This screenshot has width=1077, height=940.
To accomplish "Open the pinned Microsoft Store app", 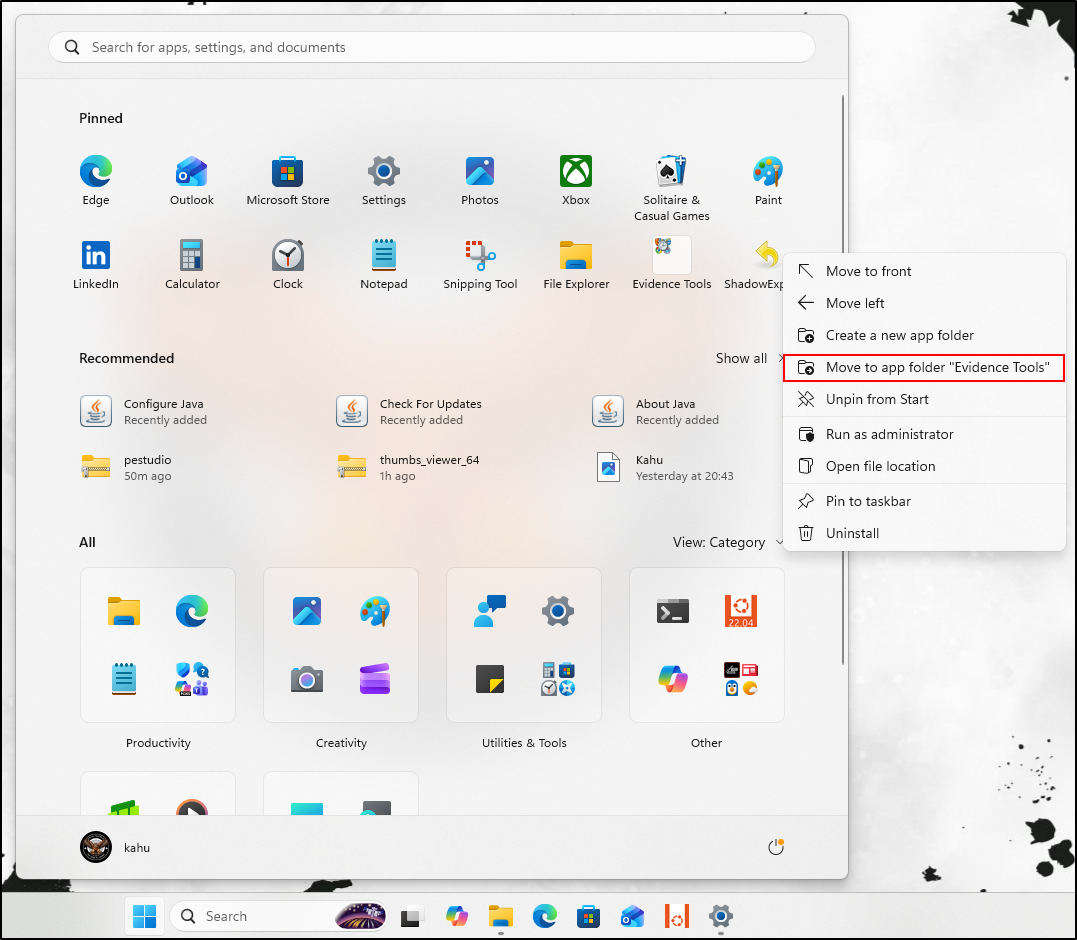I will (x=288, y=180).
